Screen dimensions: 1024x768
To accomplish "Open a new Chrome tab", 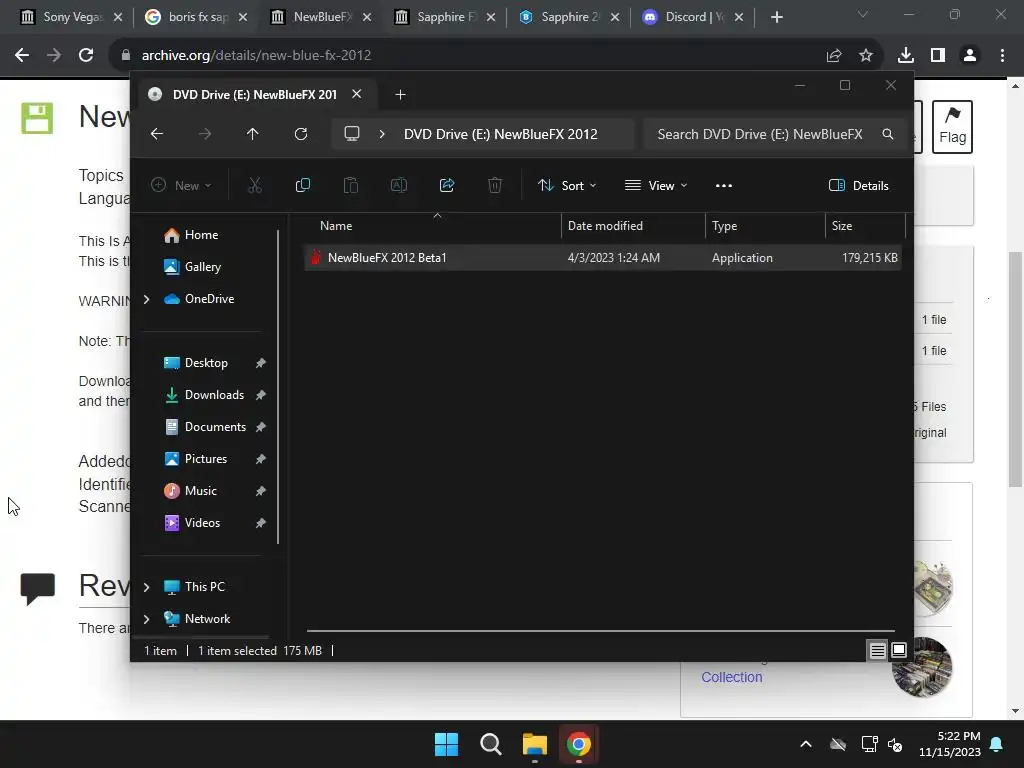I will pyautogui.click(x=776, y=17).
